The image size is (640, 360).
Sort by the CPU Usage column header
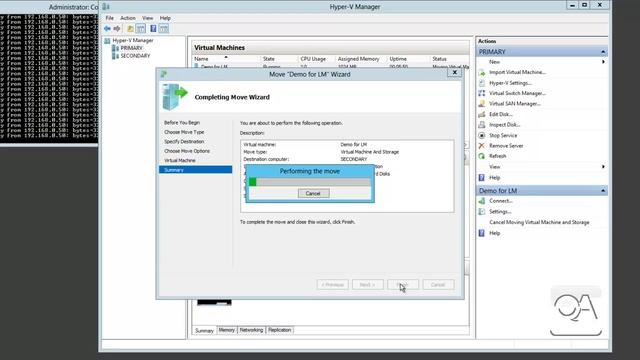click(x=316, y=59)
